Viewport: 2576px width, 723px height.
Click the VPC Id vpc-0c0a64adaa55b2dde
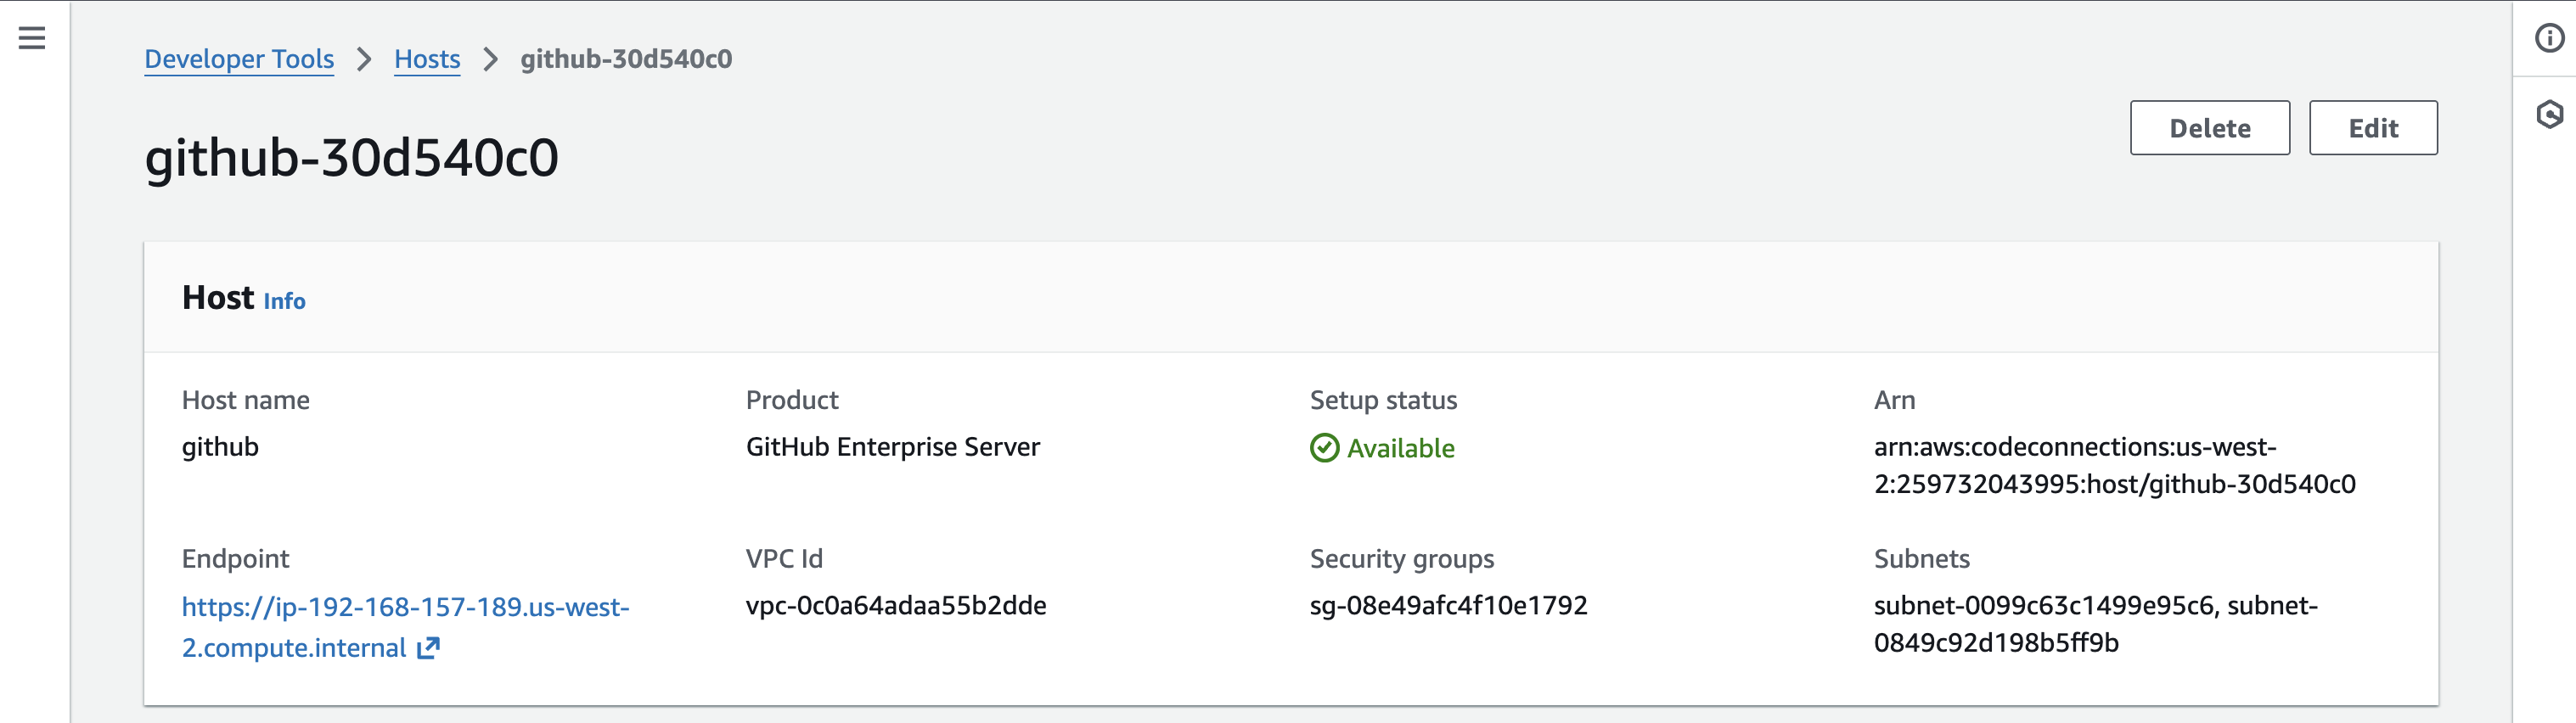click(x=896, y=606)
